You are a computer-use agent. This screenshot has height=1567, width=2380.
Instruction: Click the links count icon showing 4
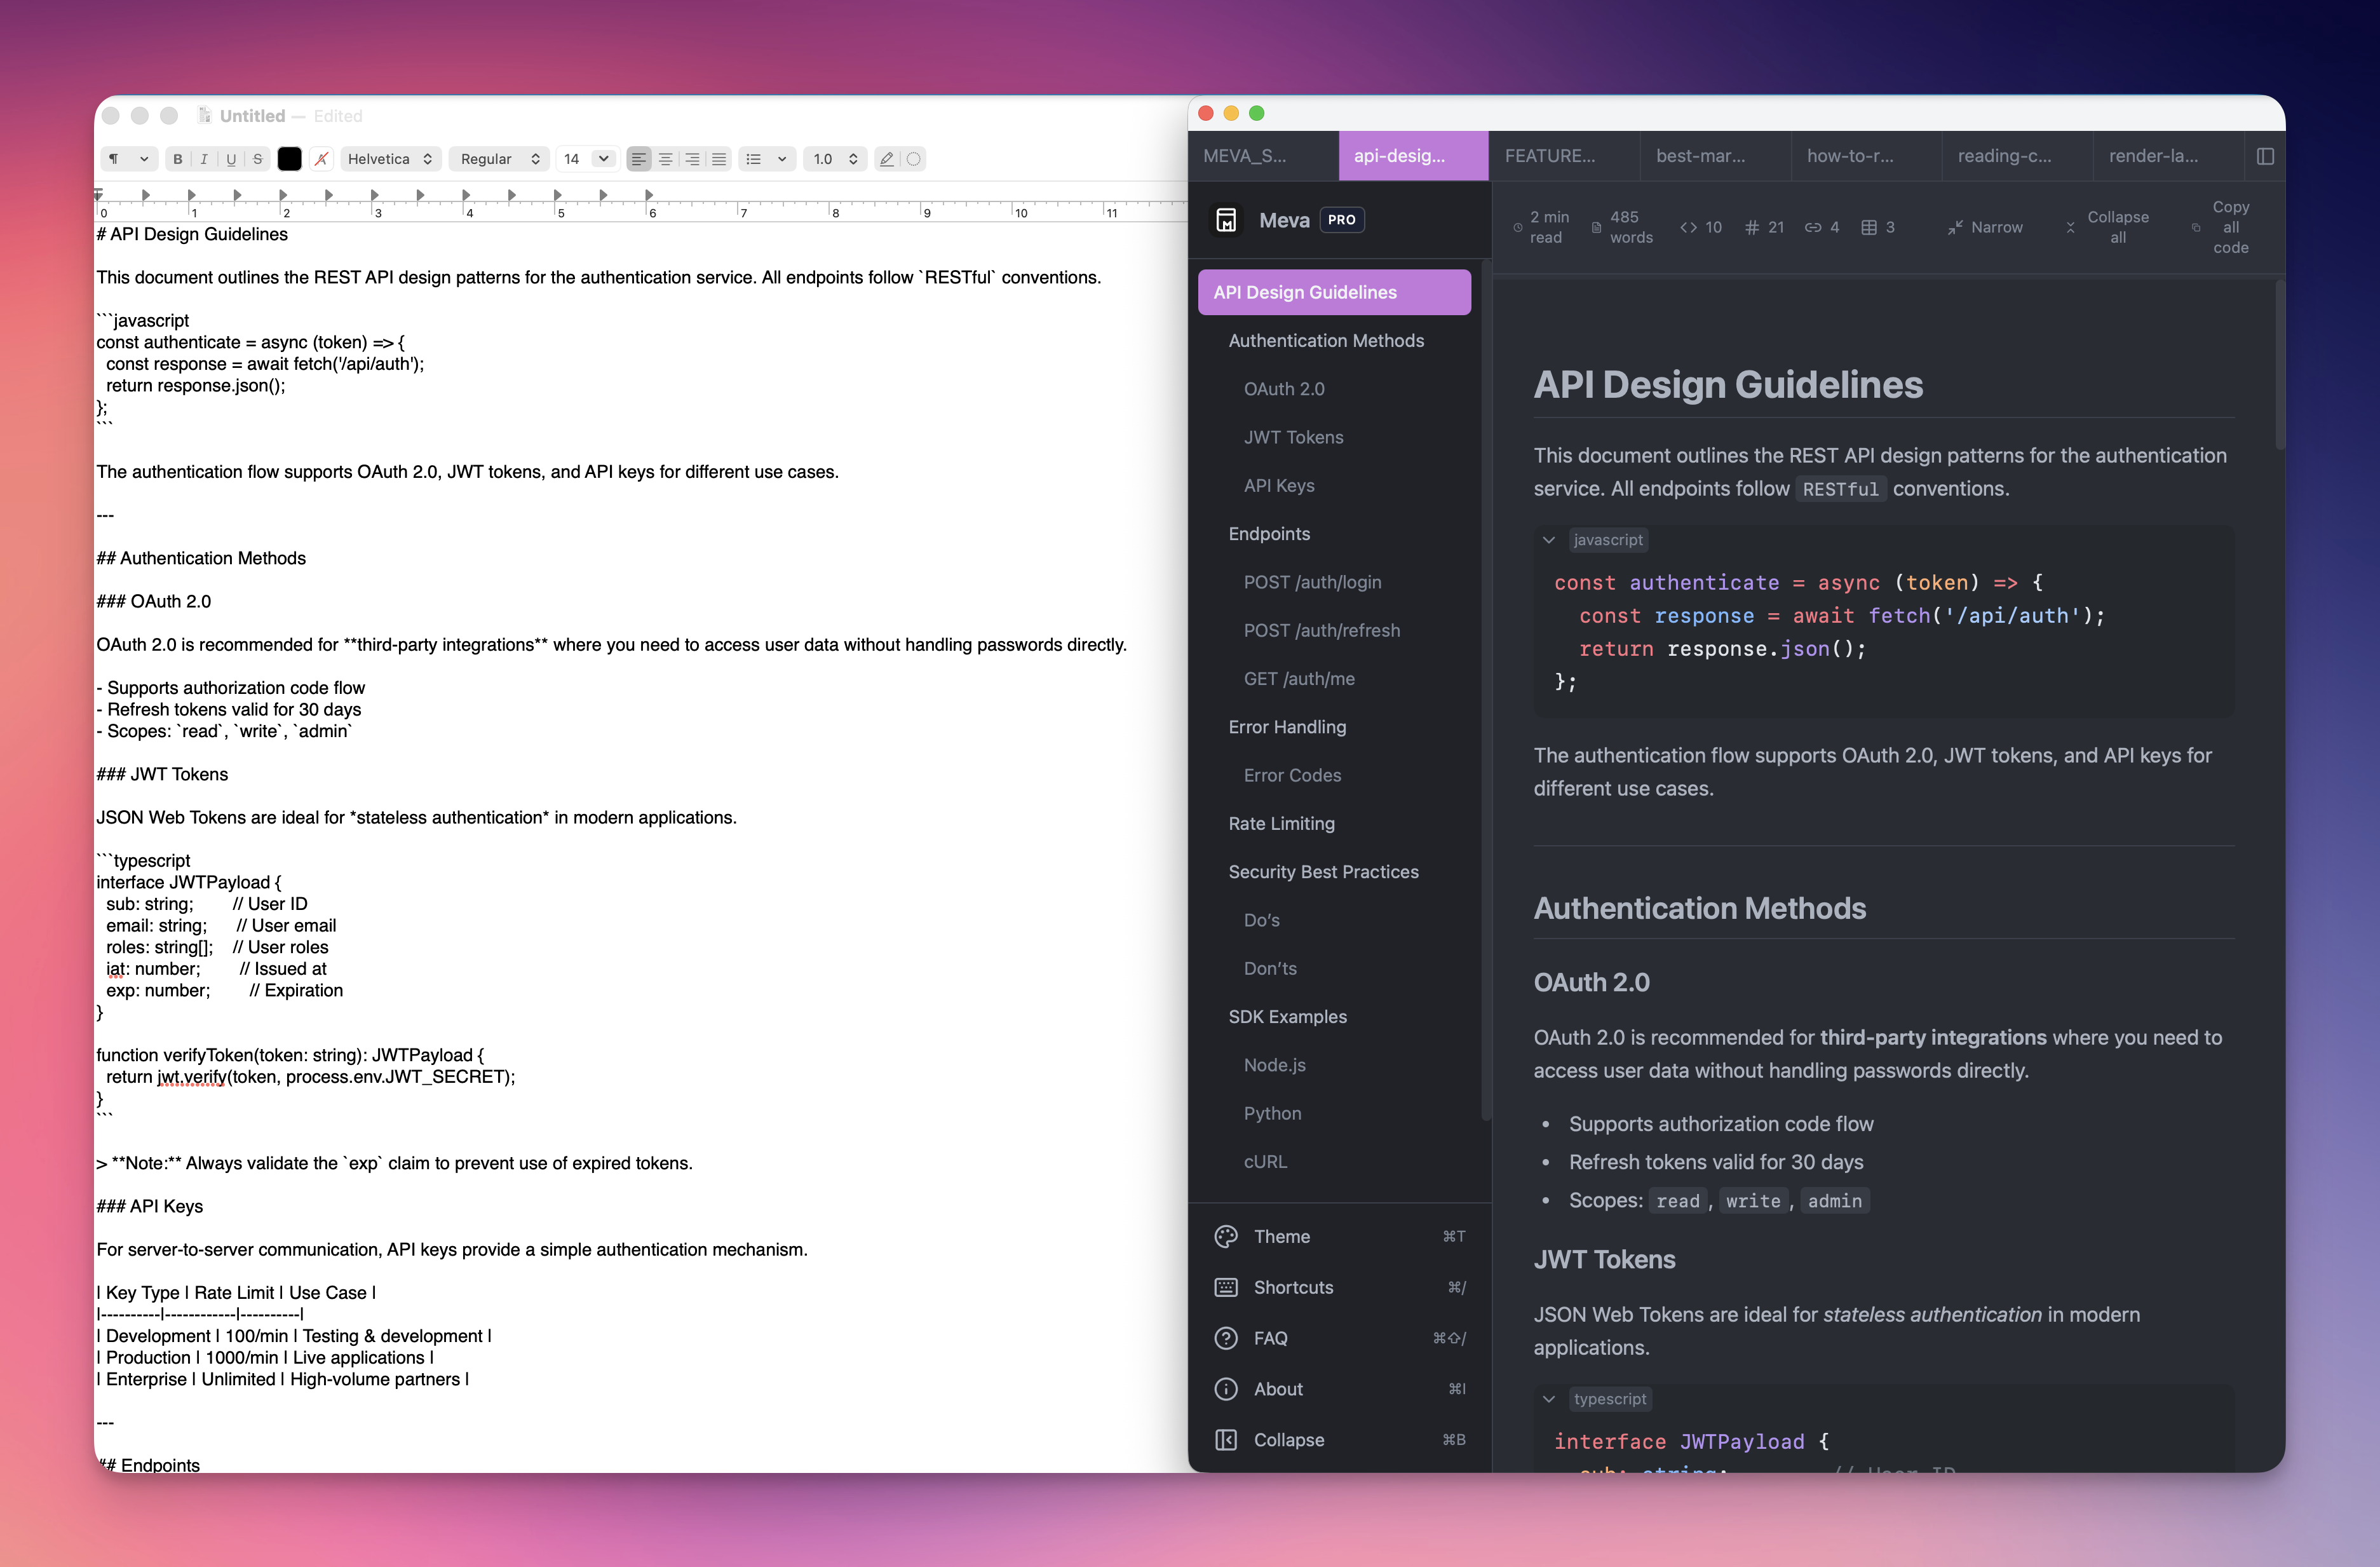coord(1812,227)
